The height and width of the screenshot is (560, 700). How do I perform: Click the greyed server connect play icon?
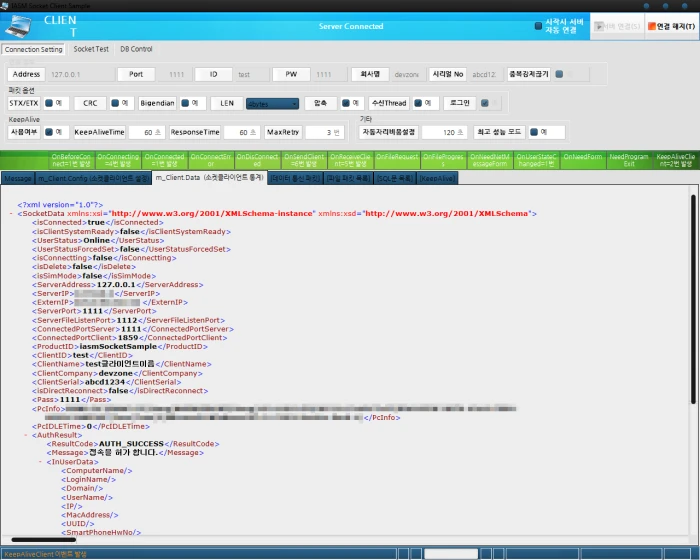point(599,26)
